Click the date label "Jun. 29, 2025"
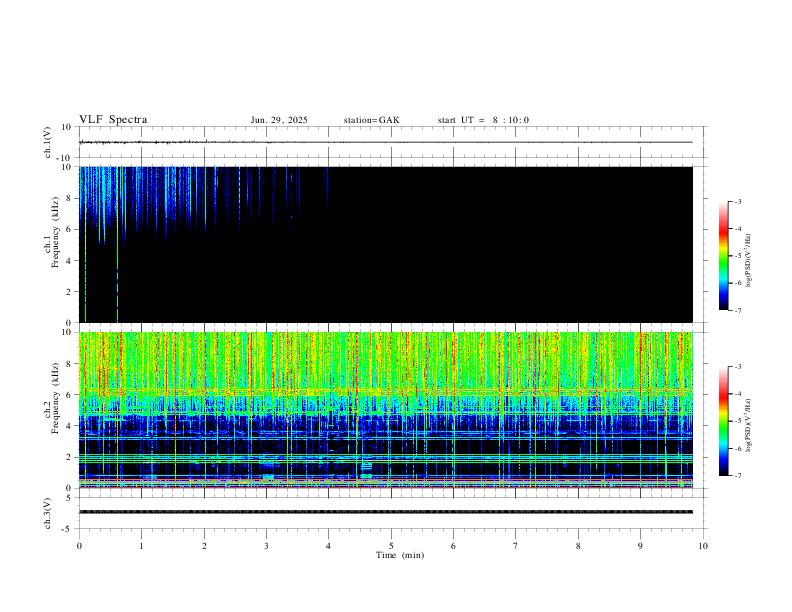 coord(279,120)
